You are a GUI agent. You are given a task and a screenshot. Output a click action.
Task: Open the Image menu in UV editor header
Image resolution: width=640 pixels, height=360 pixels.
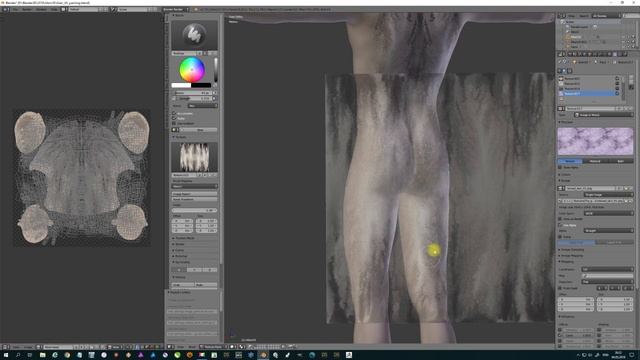[28, 347]
